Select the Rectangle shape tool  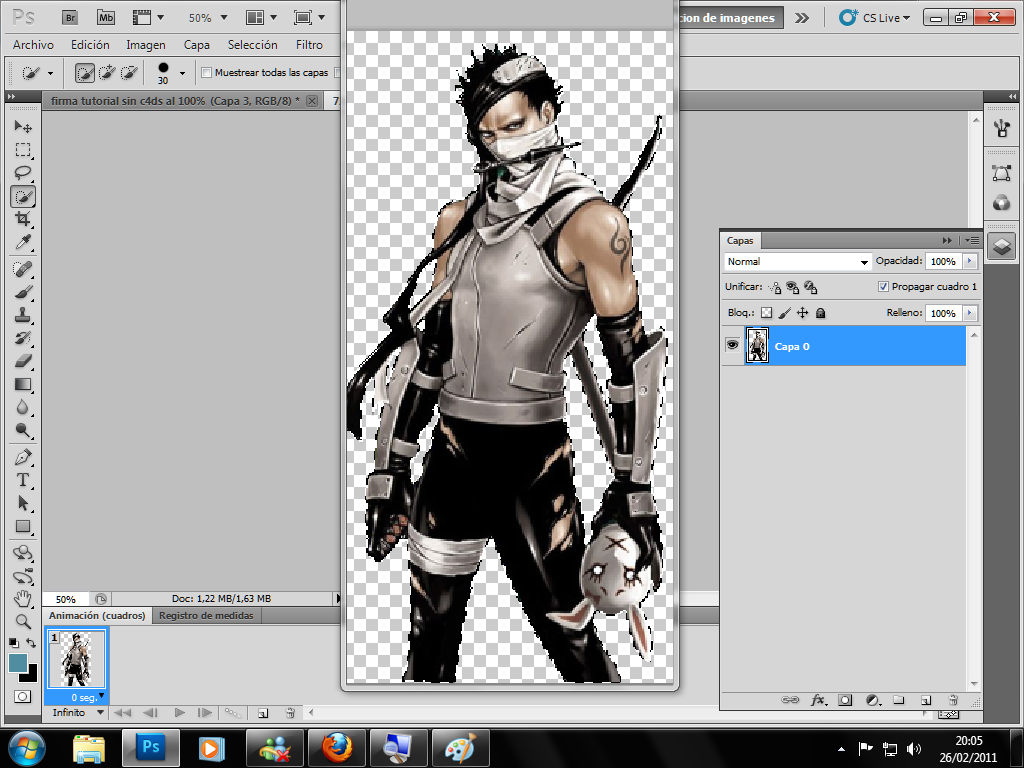coord(23,526)
